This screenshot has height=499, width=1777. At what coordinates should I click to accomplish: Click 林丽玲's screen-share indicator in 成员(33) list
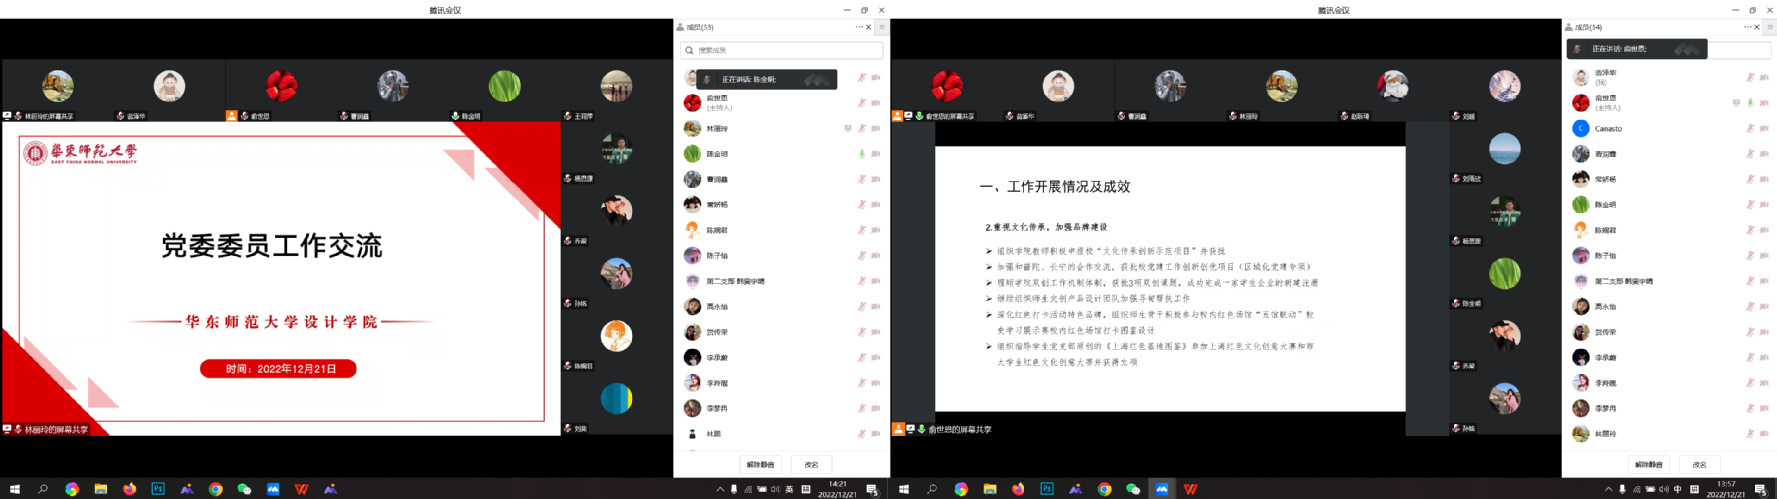click(x=848, y=128)
